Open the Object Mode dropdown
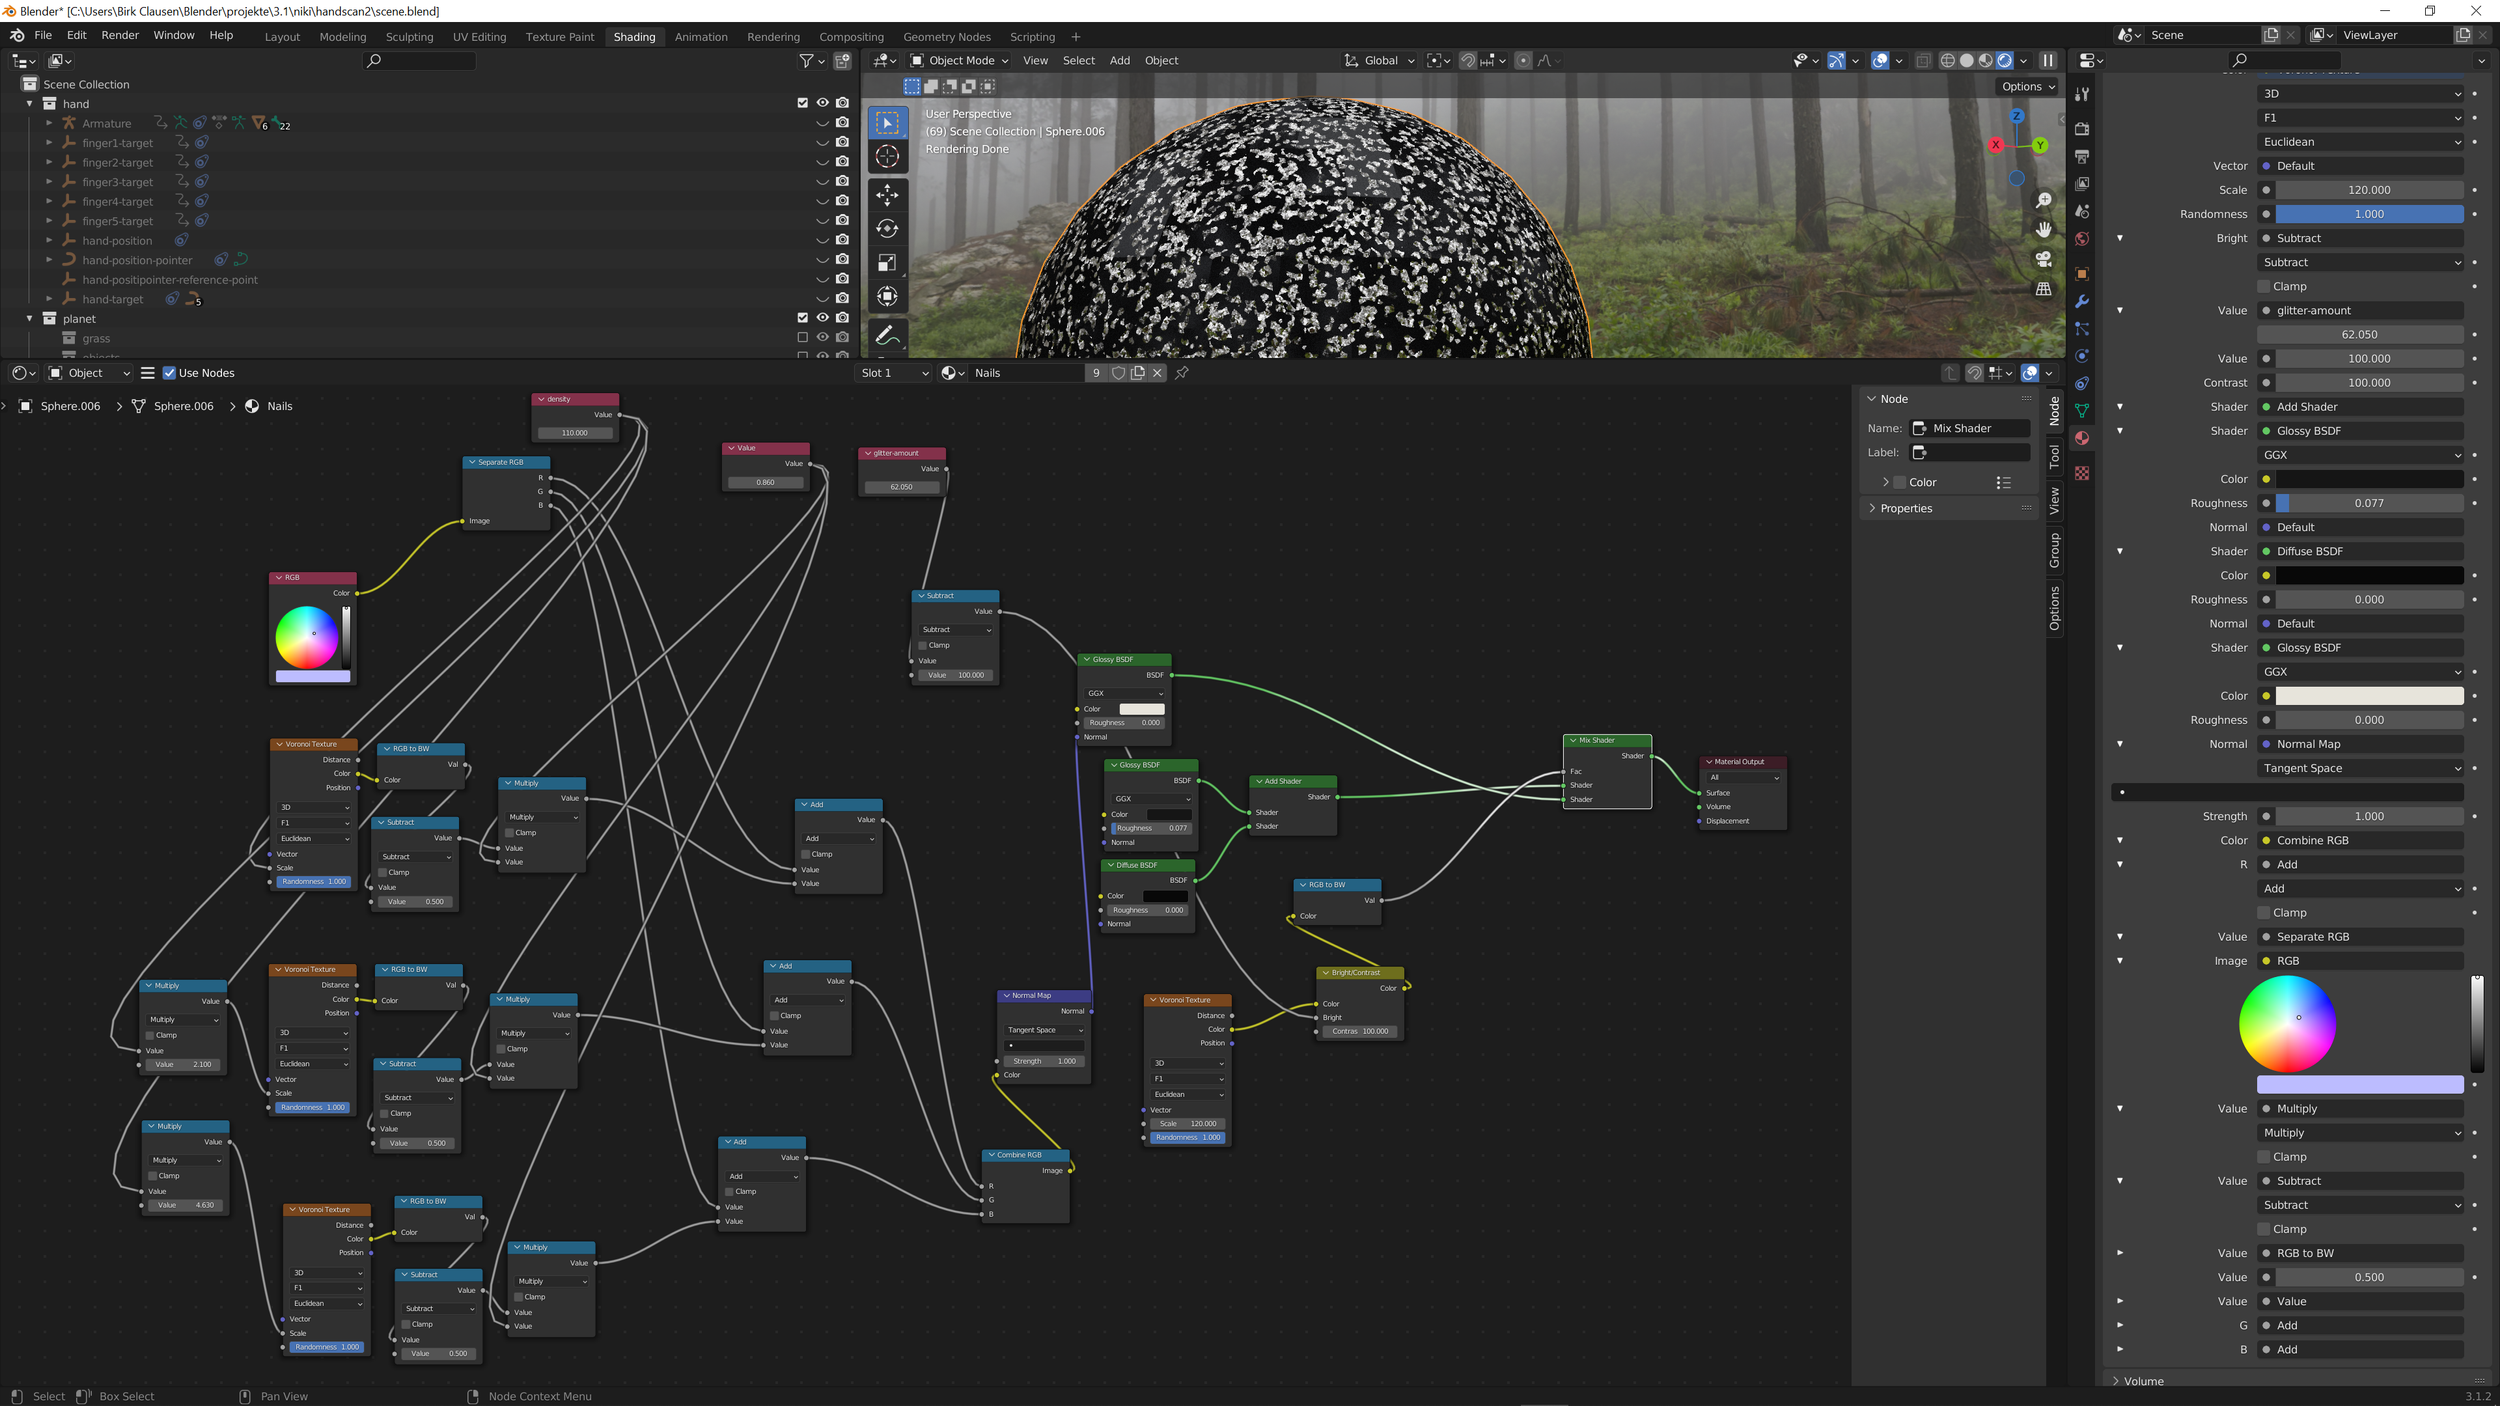Image resolution: width=2500 pixels, height=1406 pixels. click(959, 61)
